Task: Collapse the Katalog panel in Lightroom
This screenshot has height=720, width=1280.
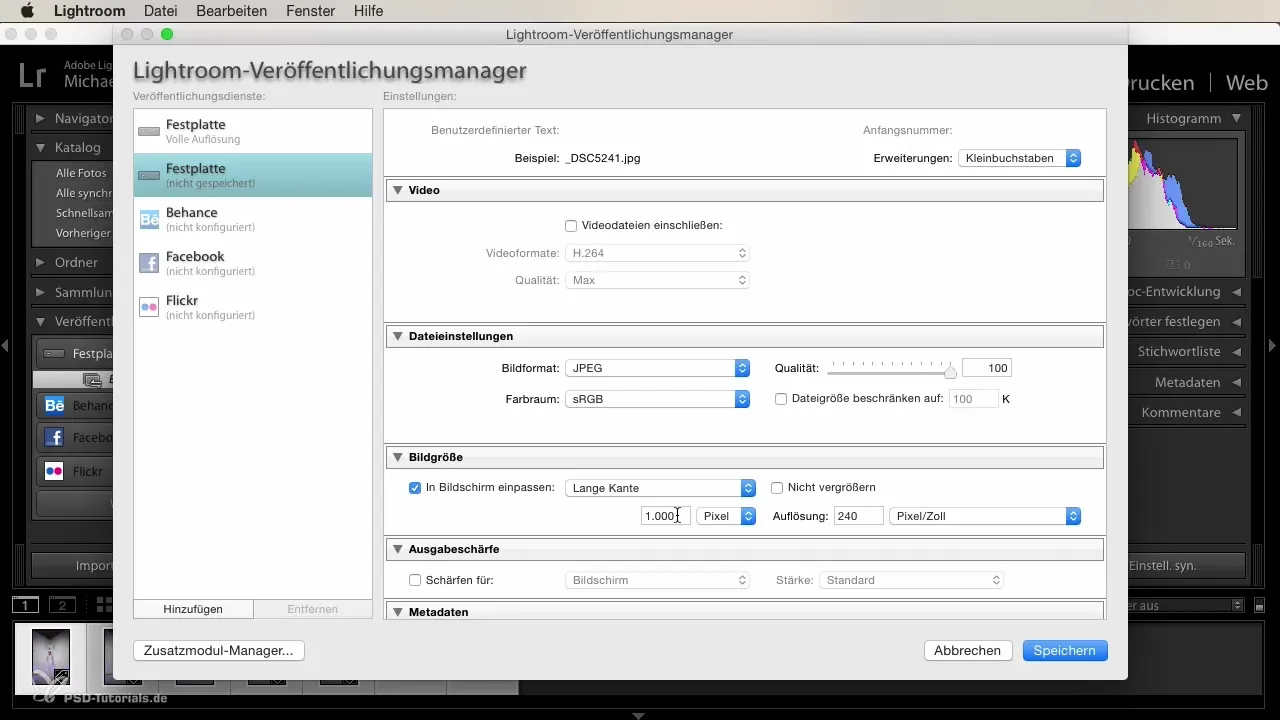Action: pos(40,147)
